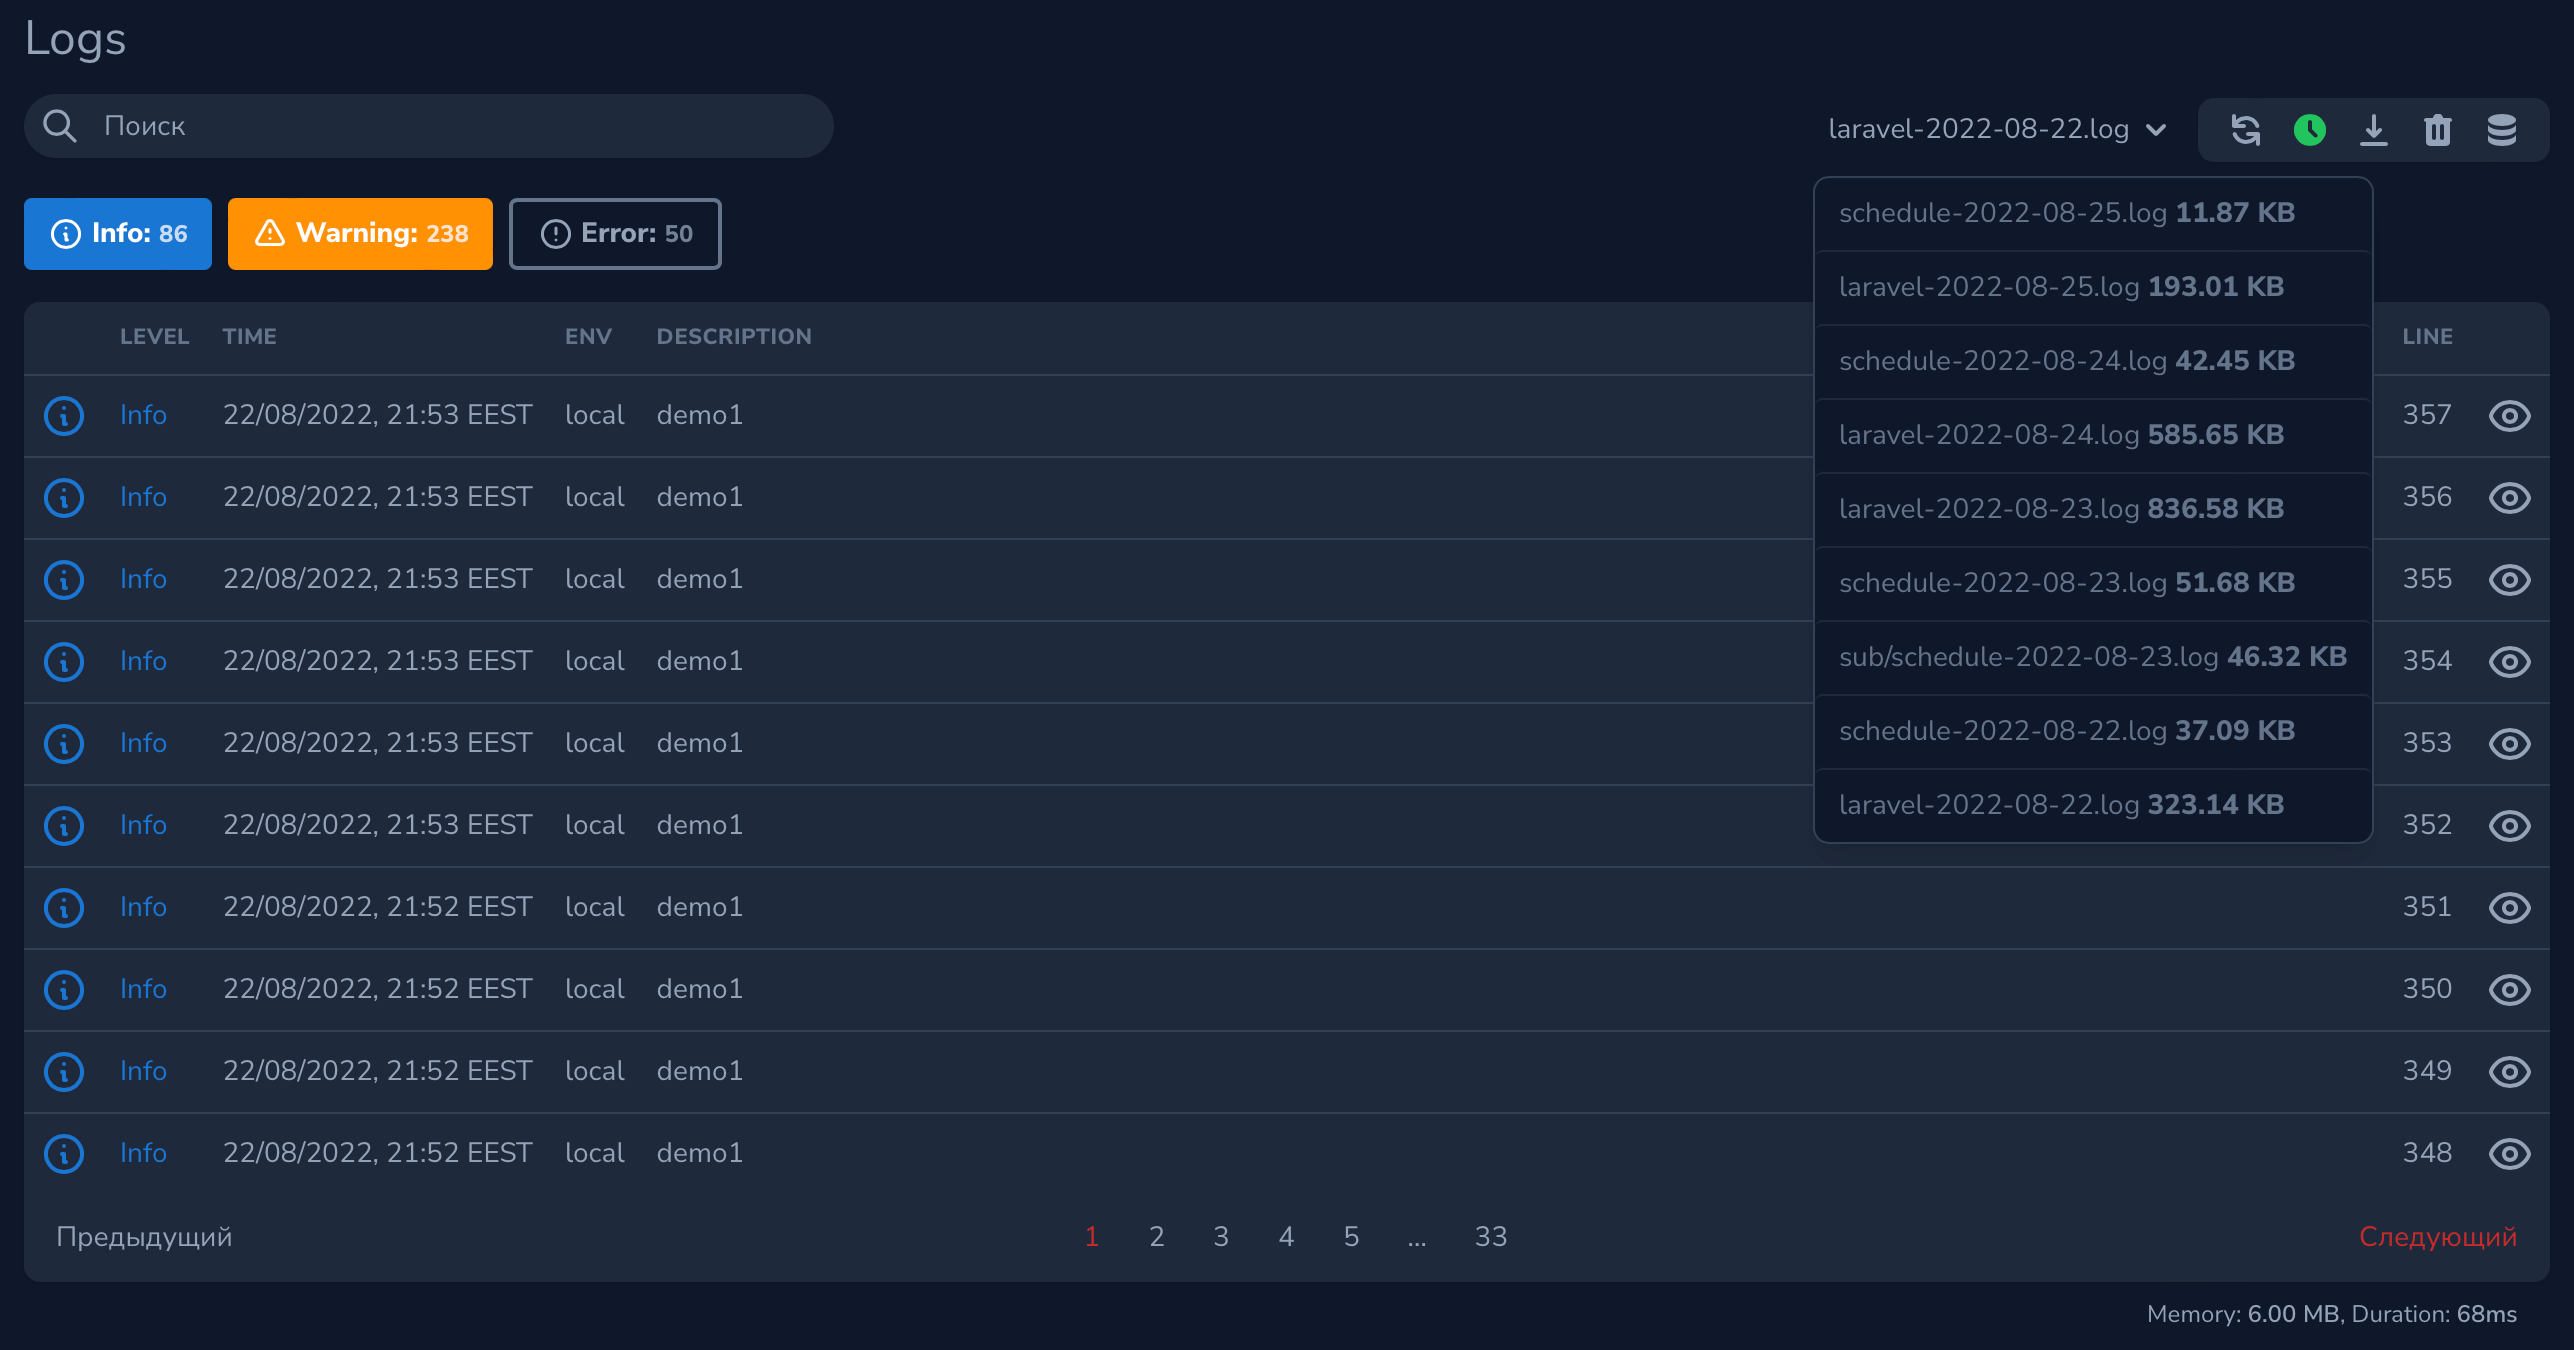Click Следующий to open next page
This screenshot has width=2574, height=1350.
point(2440,1236)
